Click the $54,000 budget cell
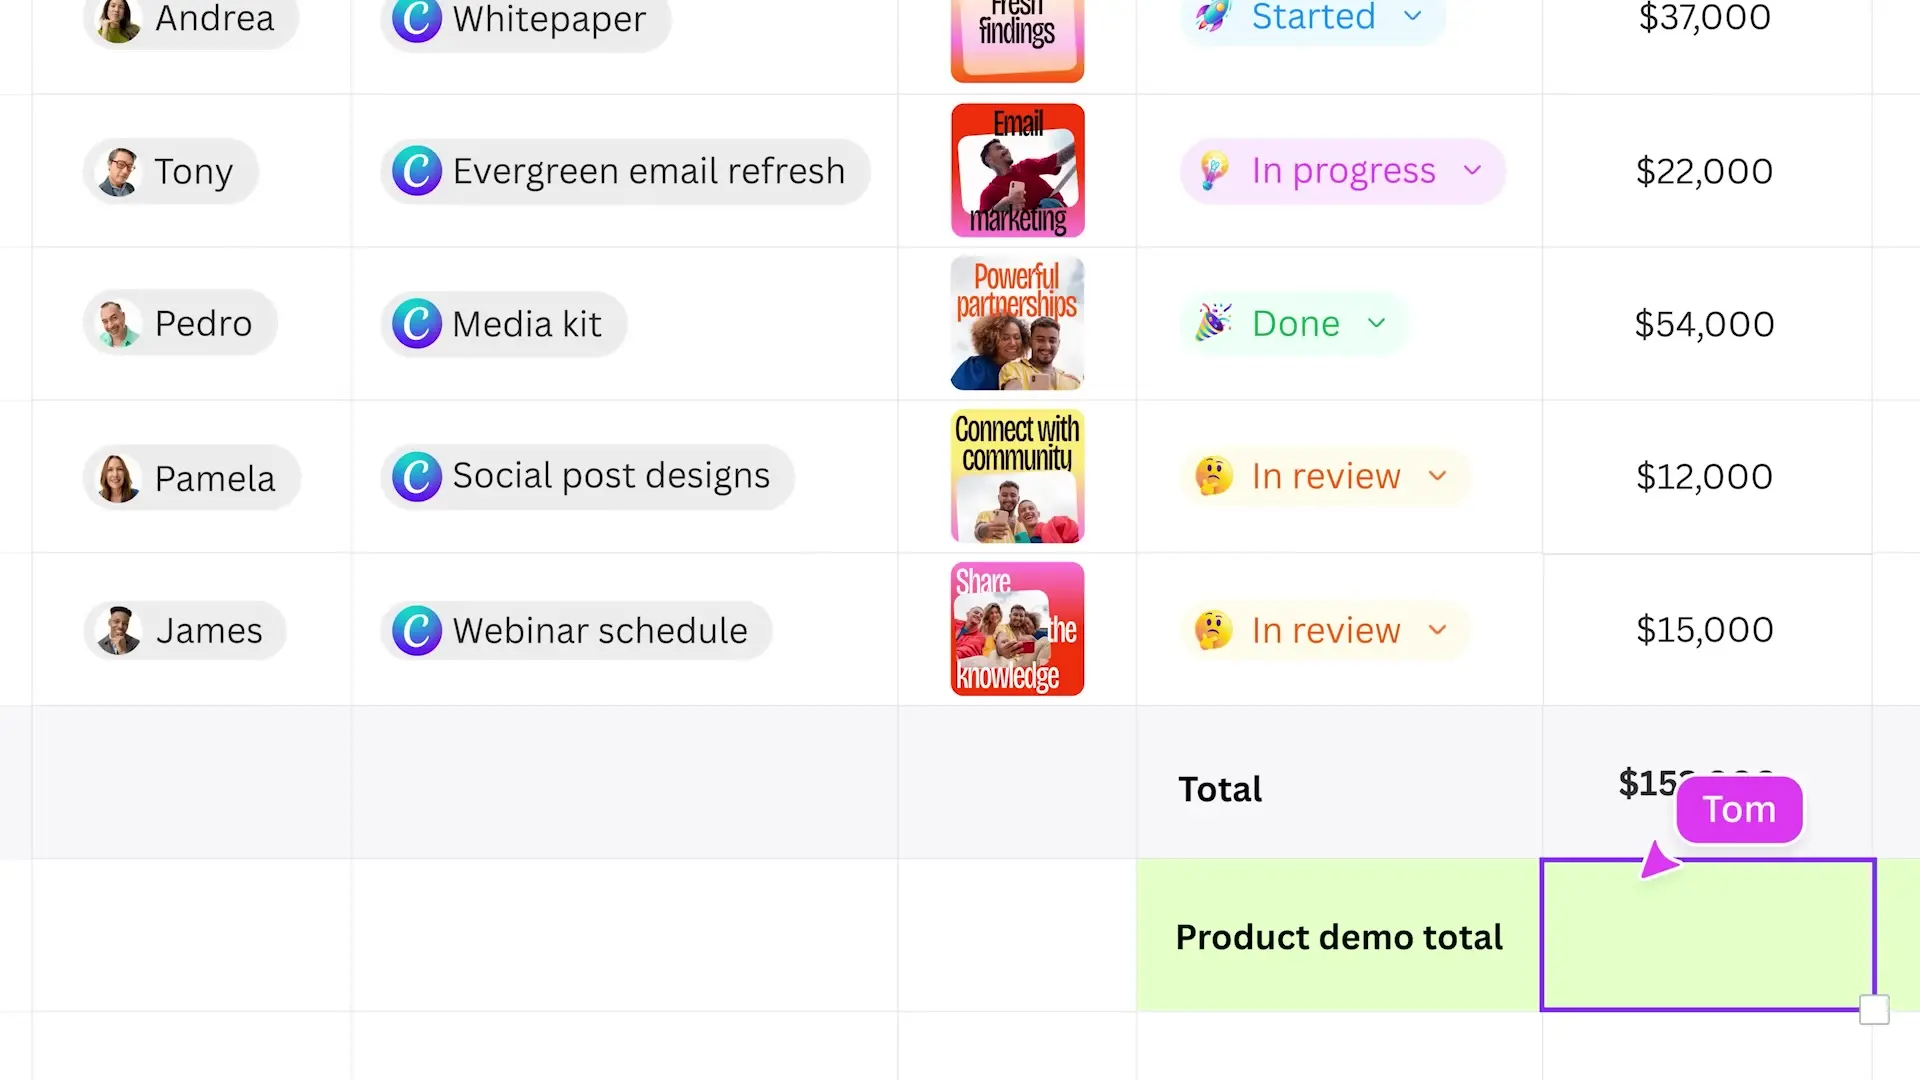1920x1080 pixels. click(1704, 324)
